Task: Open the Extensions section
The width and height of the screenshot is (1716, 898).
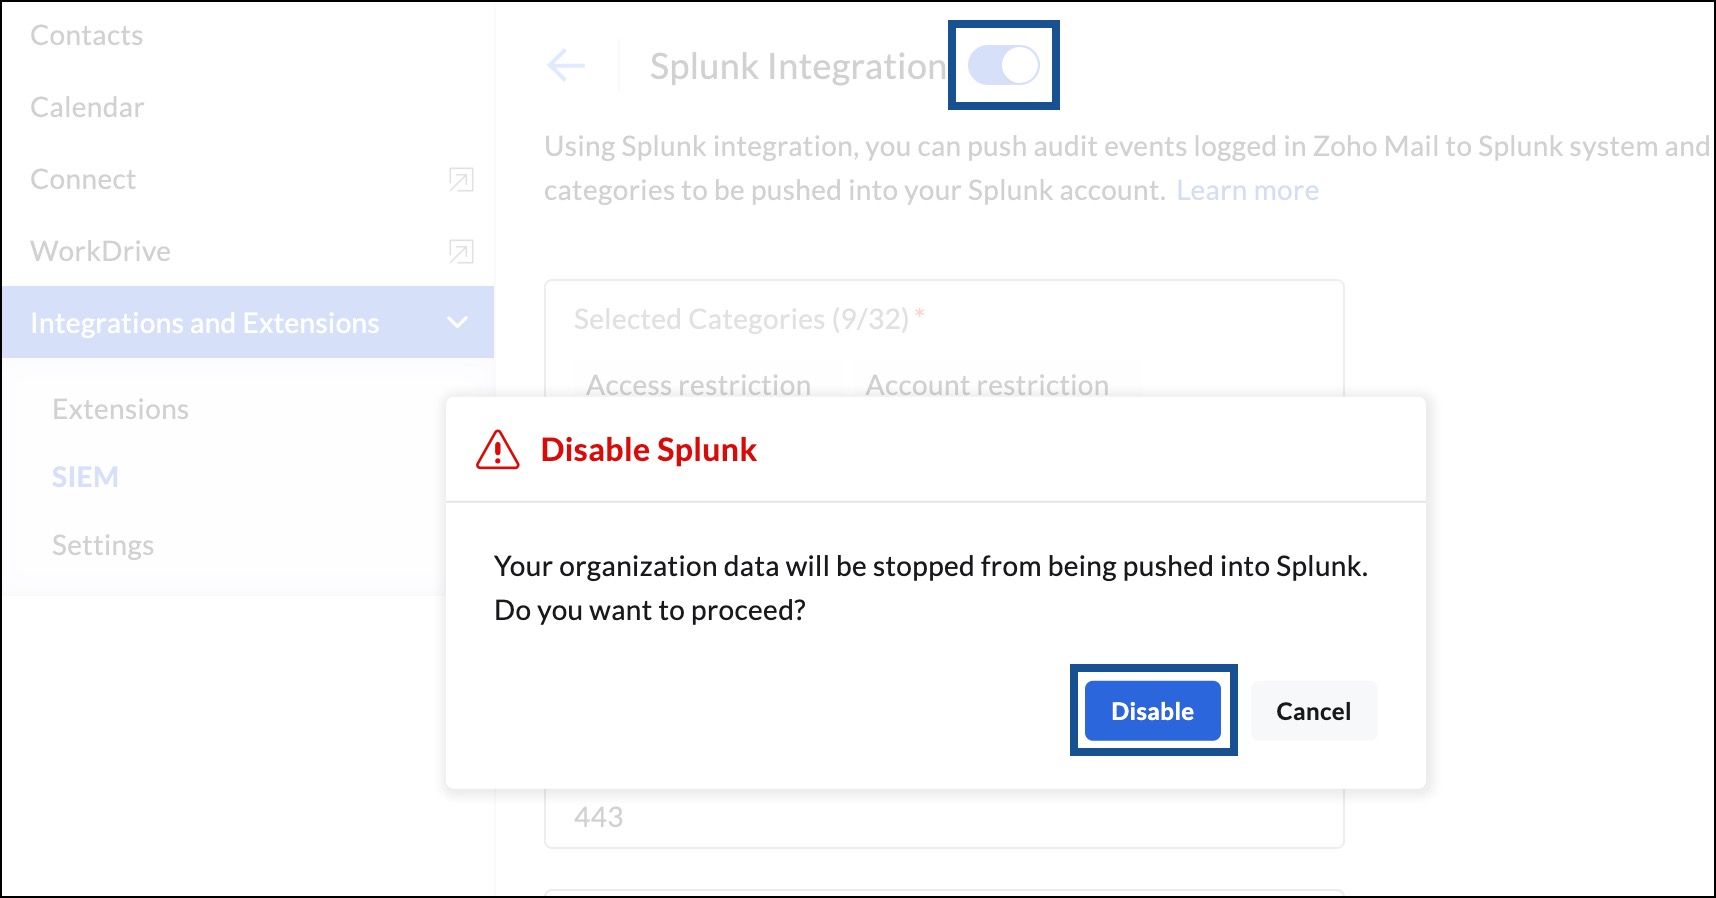Action: (120, 409)
